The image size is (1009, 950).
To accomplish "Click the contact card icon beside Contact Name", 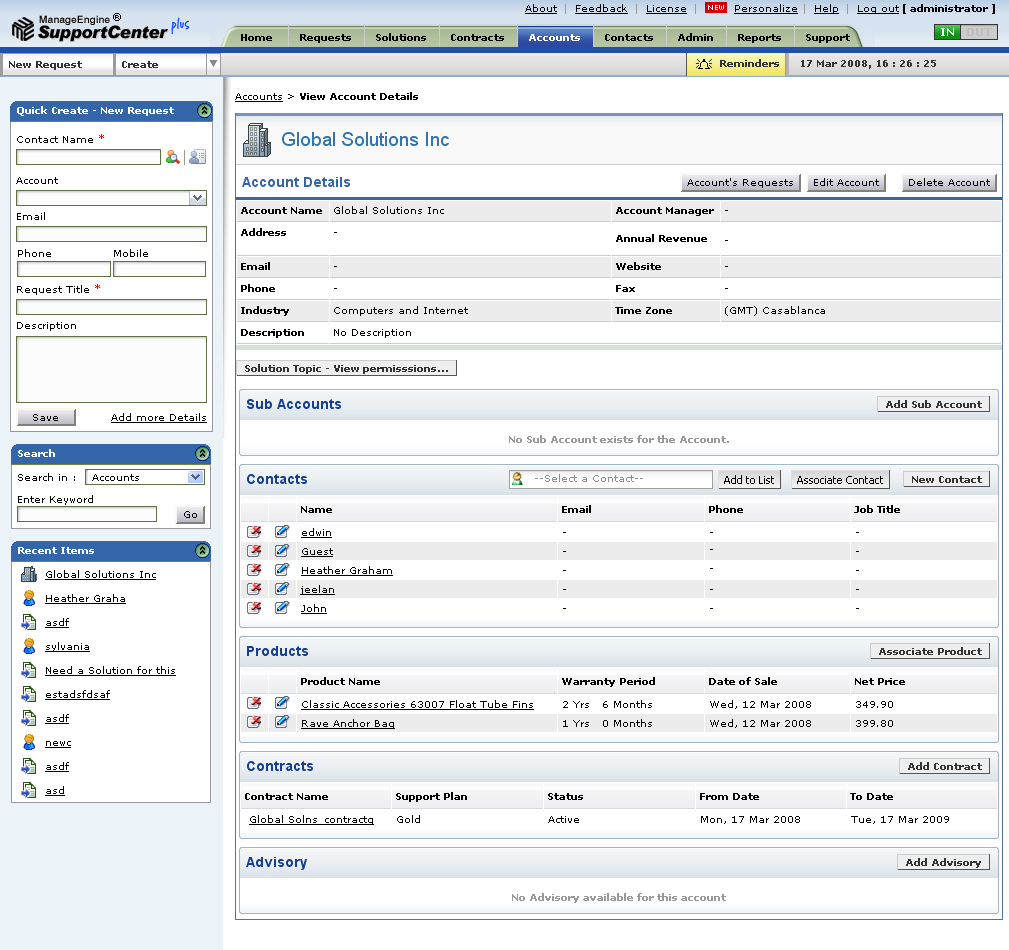I will 197,157.
